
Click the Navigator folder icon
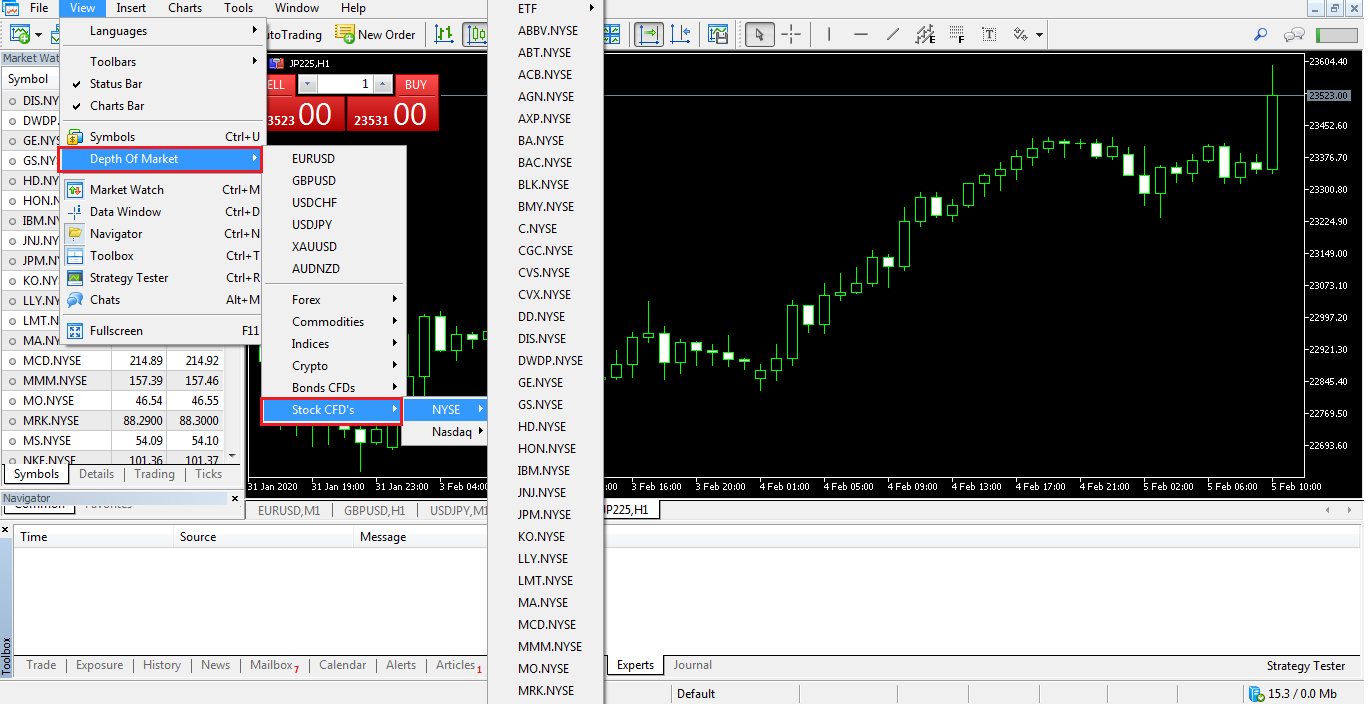pos(75,234)
